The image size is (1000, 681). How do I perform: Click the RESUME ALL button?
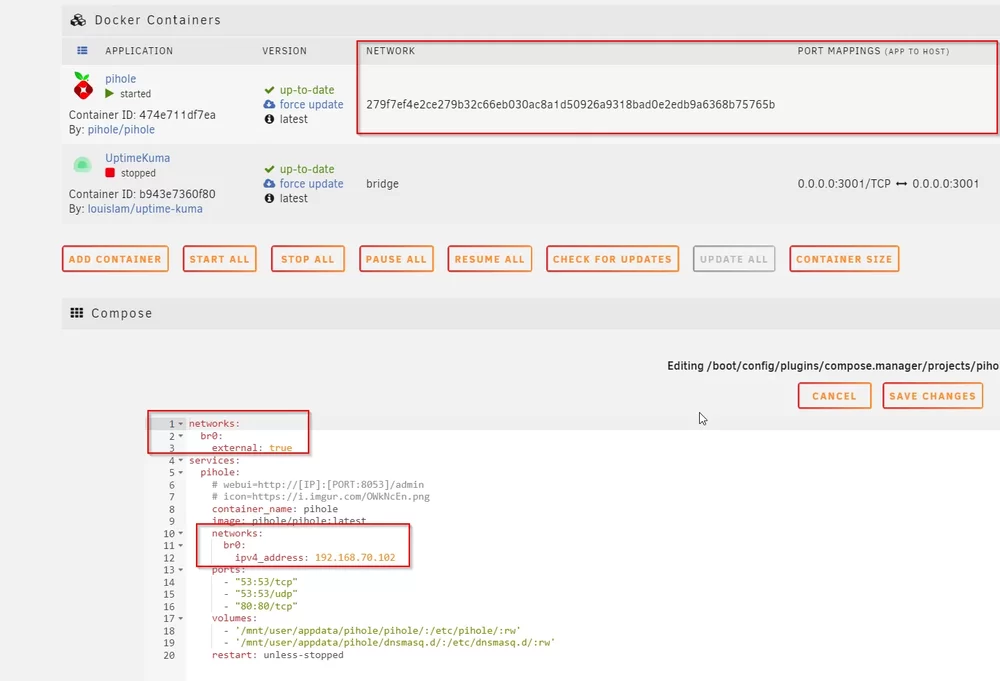coord(490,259)
